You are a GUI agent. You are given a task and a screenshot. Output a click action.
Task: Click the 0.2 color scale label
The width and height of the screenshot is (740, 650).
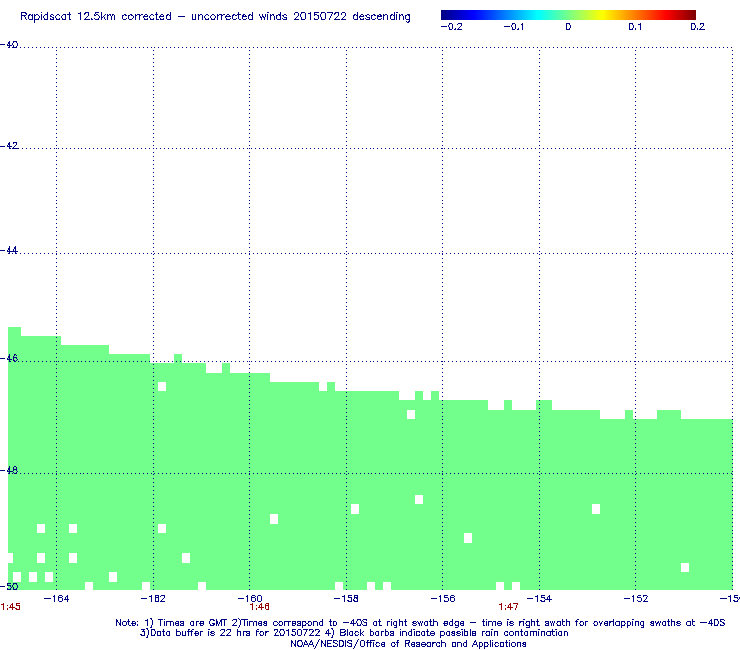[698, 27]
